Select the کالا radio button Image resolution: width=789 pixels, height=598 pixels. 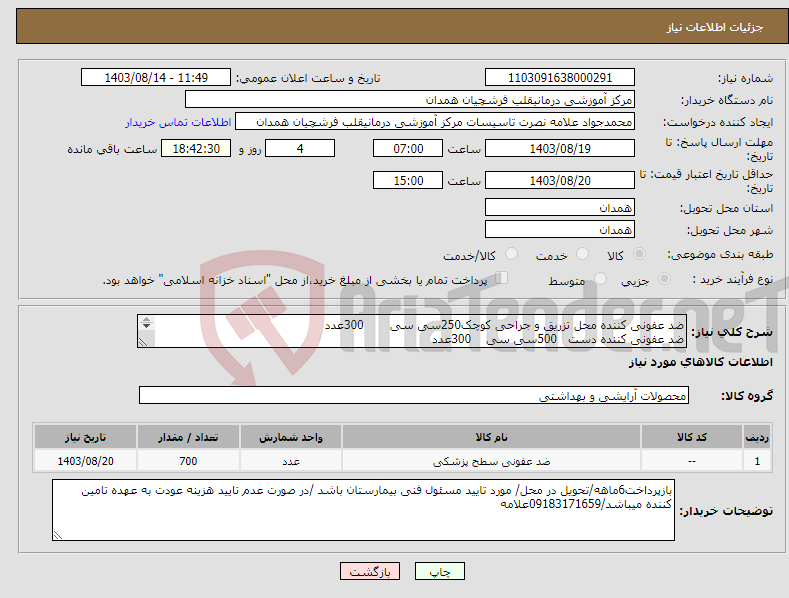tap(639, 254)
